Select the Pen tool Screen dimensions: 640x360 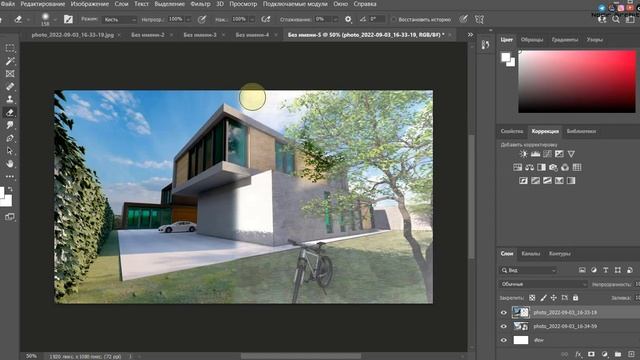tap(10, 138)
